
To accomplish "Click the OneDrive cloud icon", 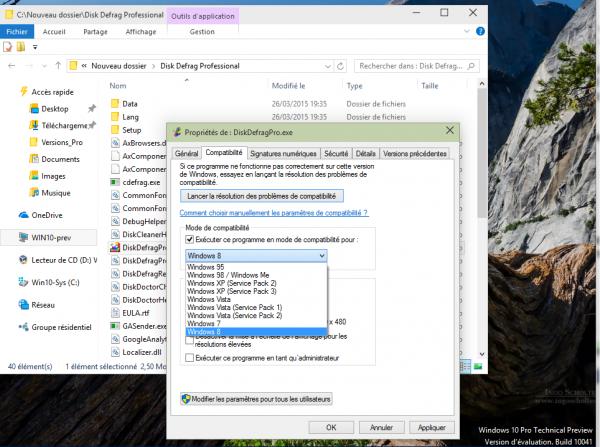I will pyautogui.click(x=24, y=215).
